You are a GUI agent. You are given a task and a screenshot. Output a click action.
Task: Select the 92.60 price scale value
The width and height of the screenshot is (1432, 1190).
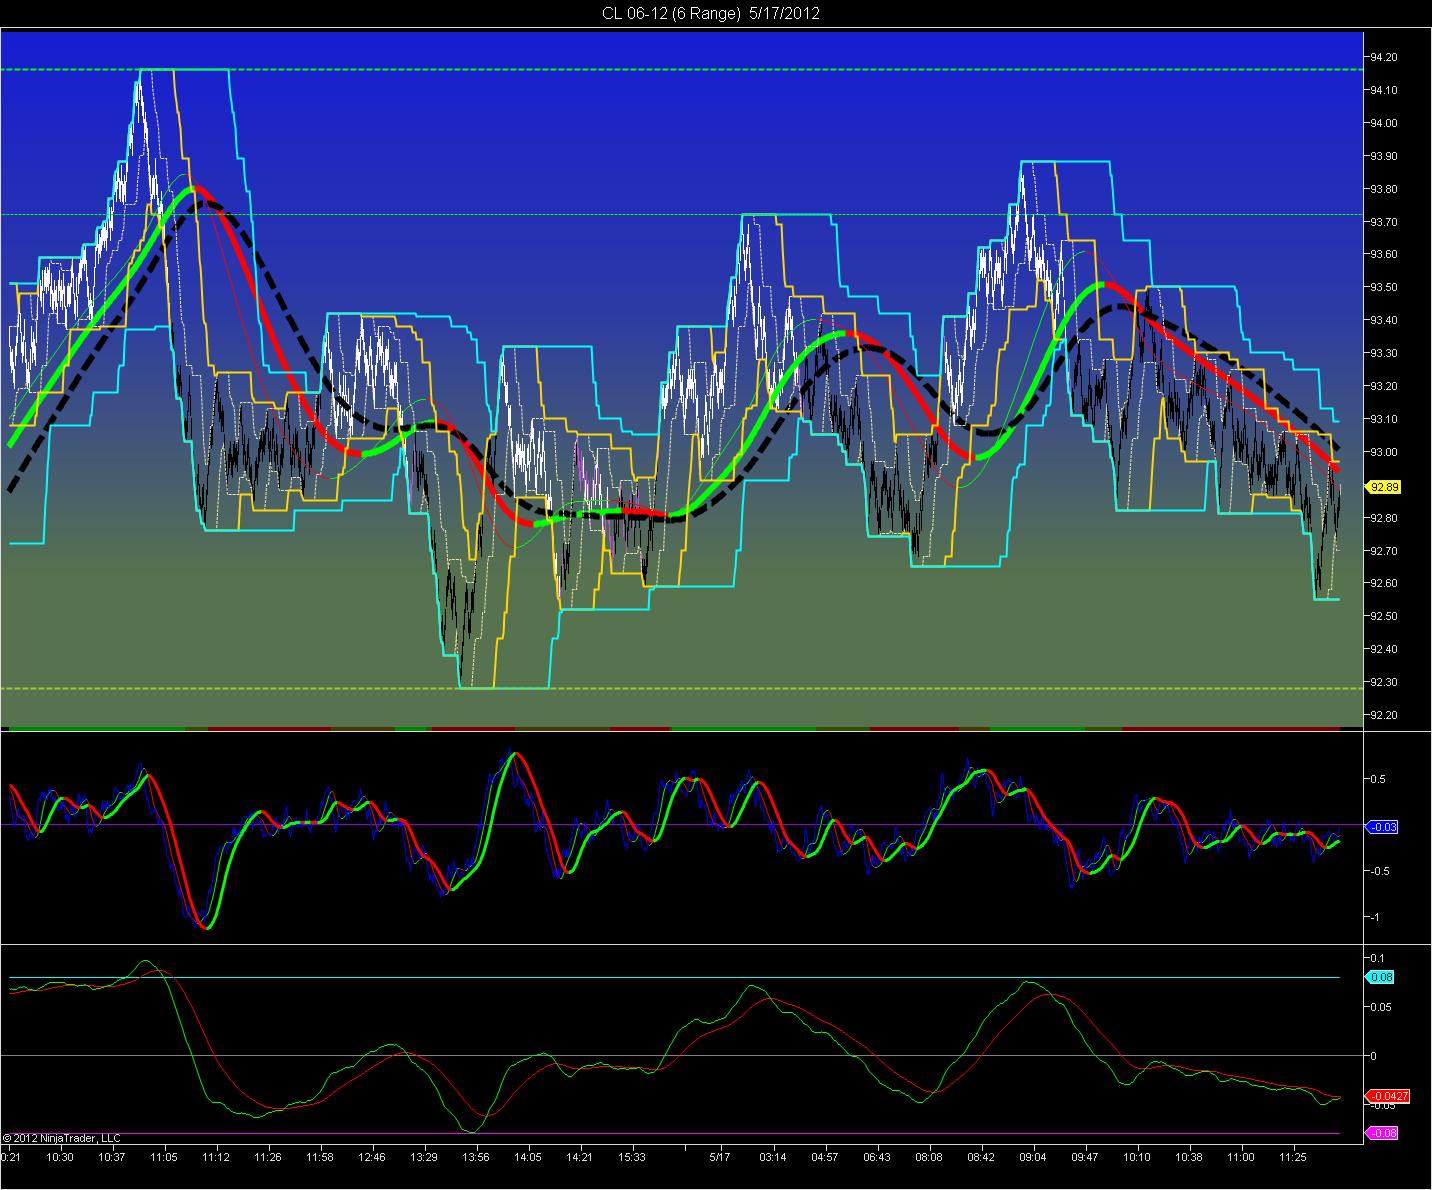pyautogui.click(x=1384, y=584)
